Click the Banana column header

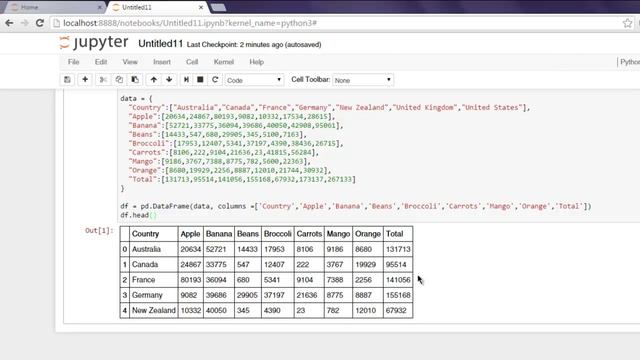coord(219,234)
